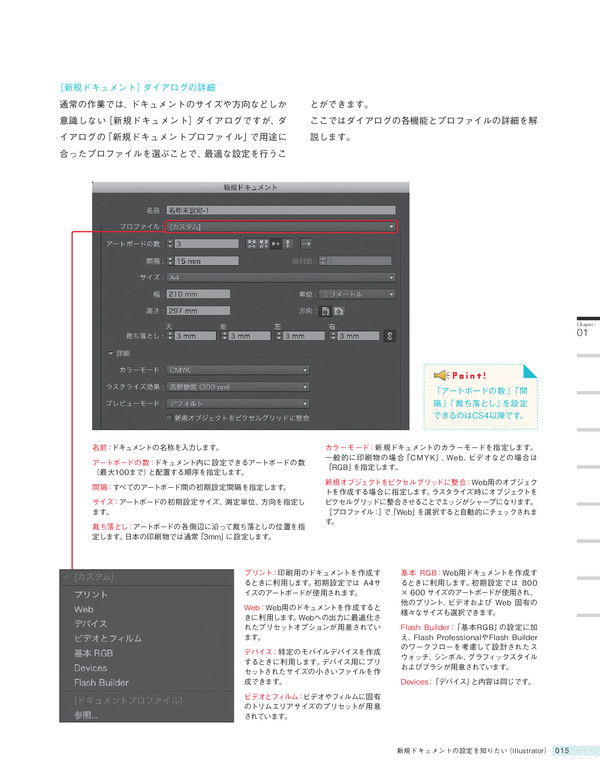Open the プロファイル dropdown
600x772 pixels.
281,227
